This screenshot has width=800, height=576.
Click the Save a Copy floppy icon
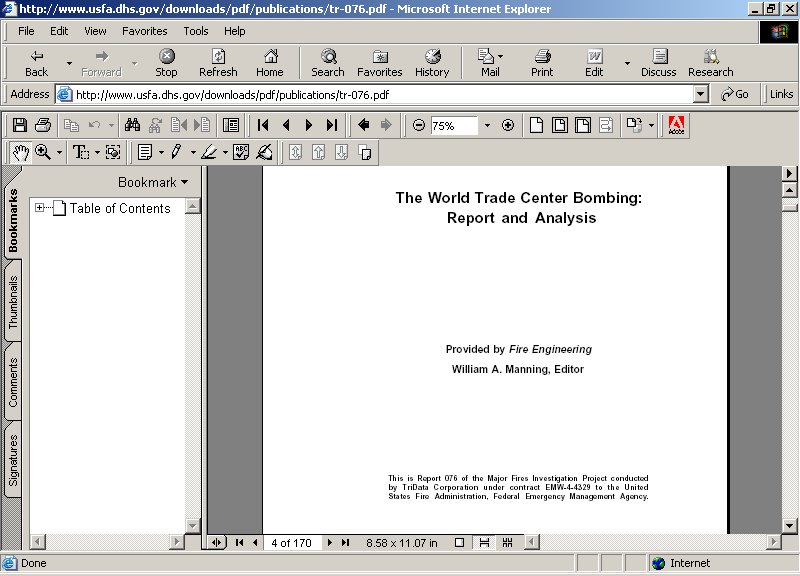tap(19, 125)
